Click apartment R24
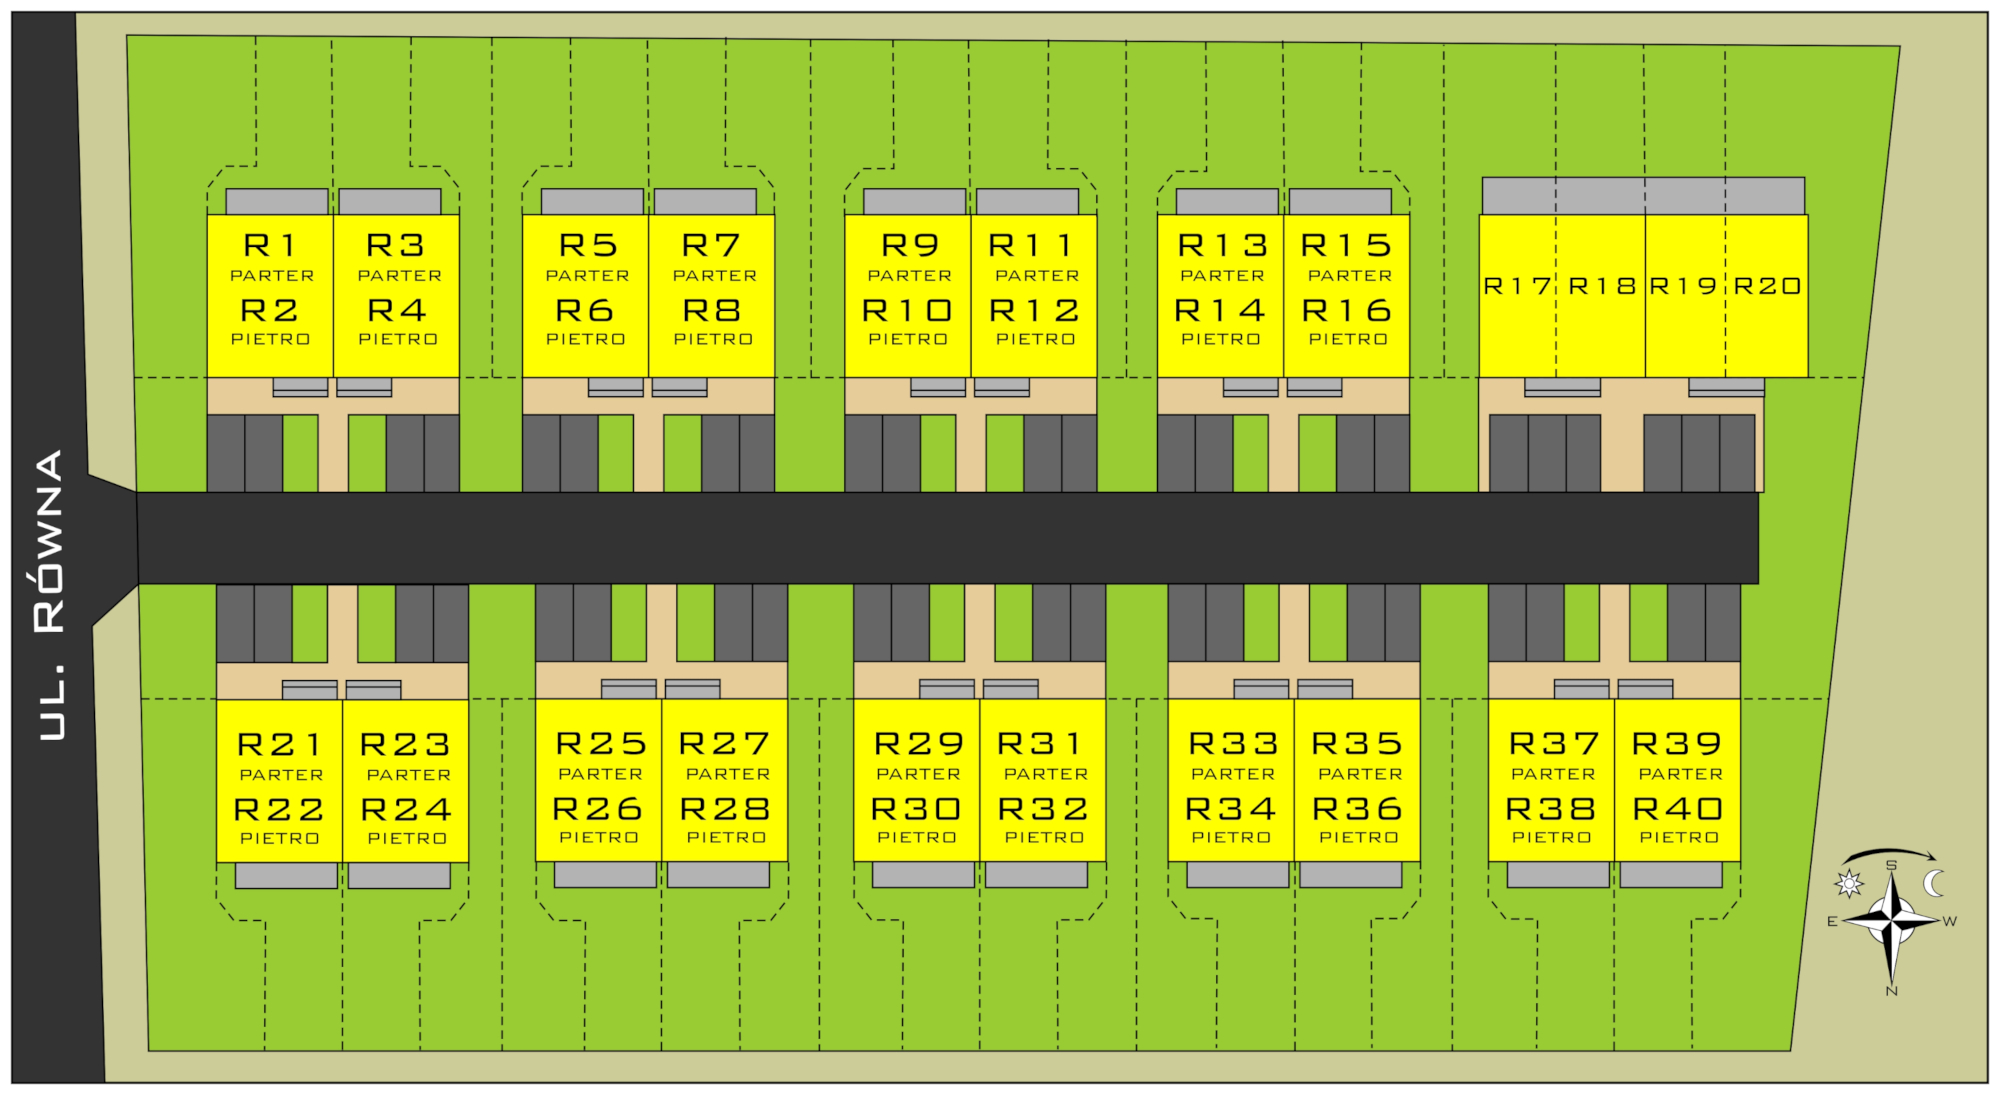The image size is (2000, 1095). pos(406,809)
